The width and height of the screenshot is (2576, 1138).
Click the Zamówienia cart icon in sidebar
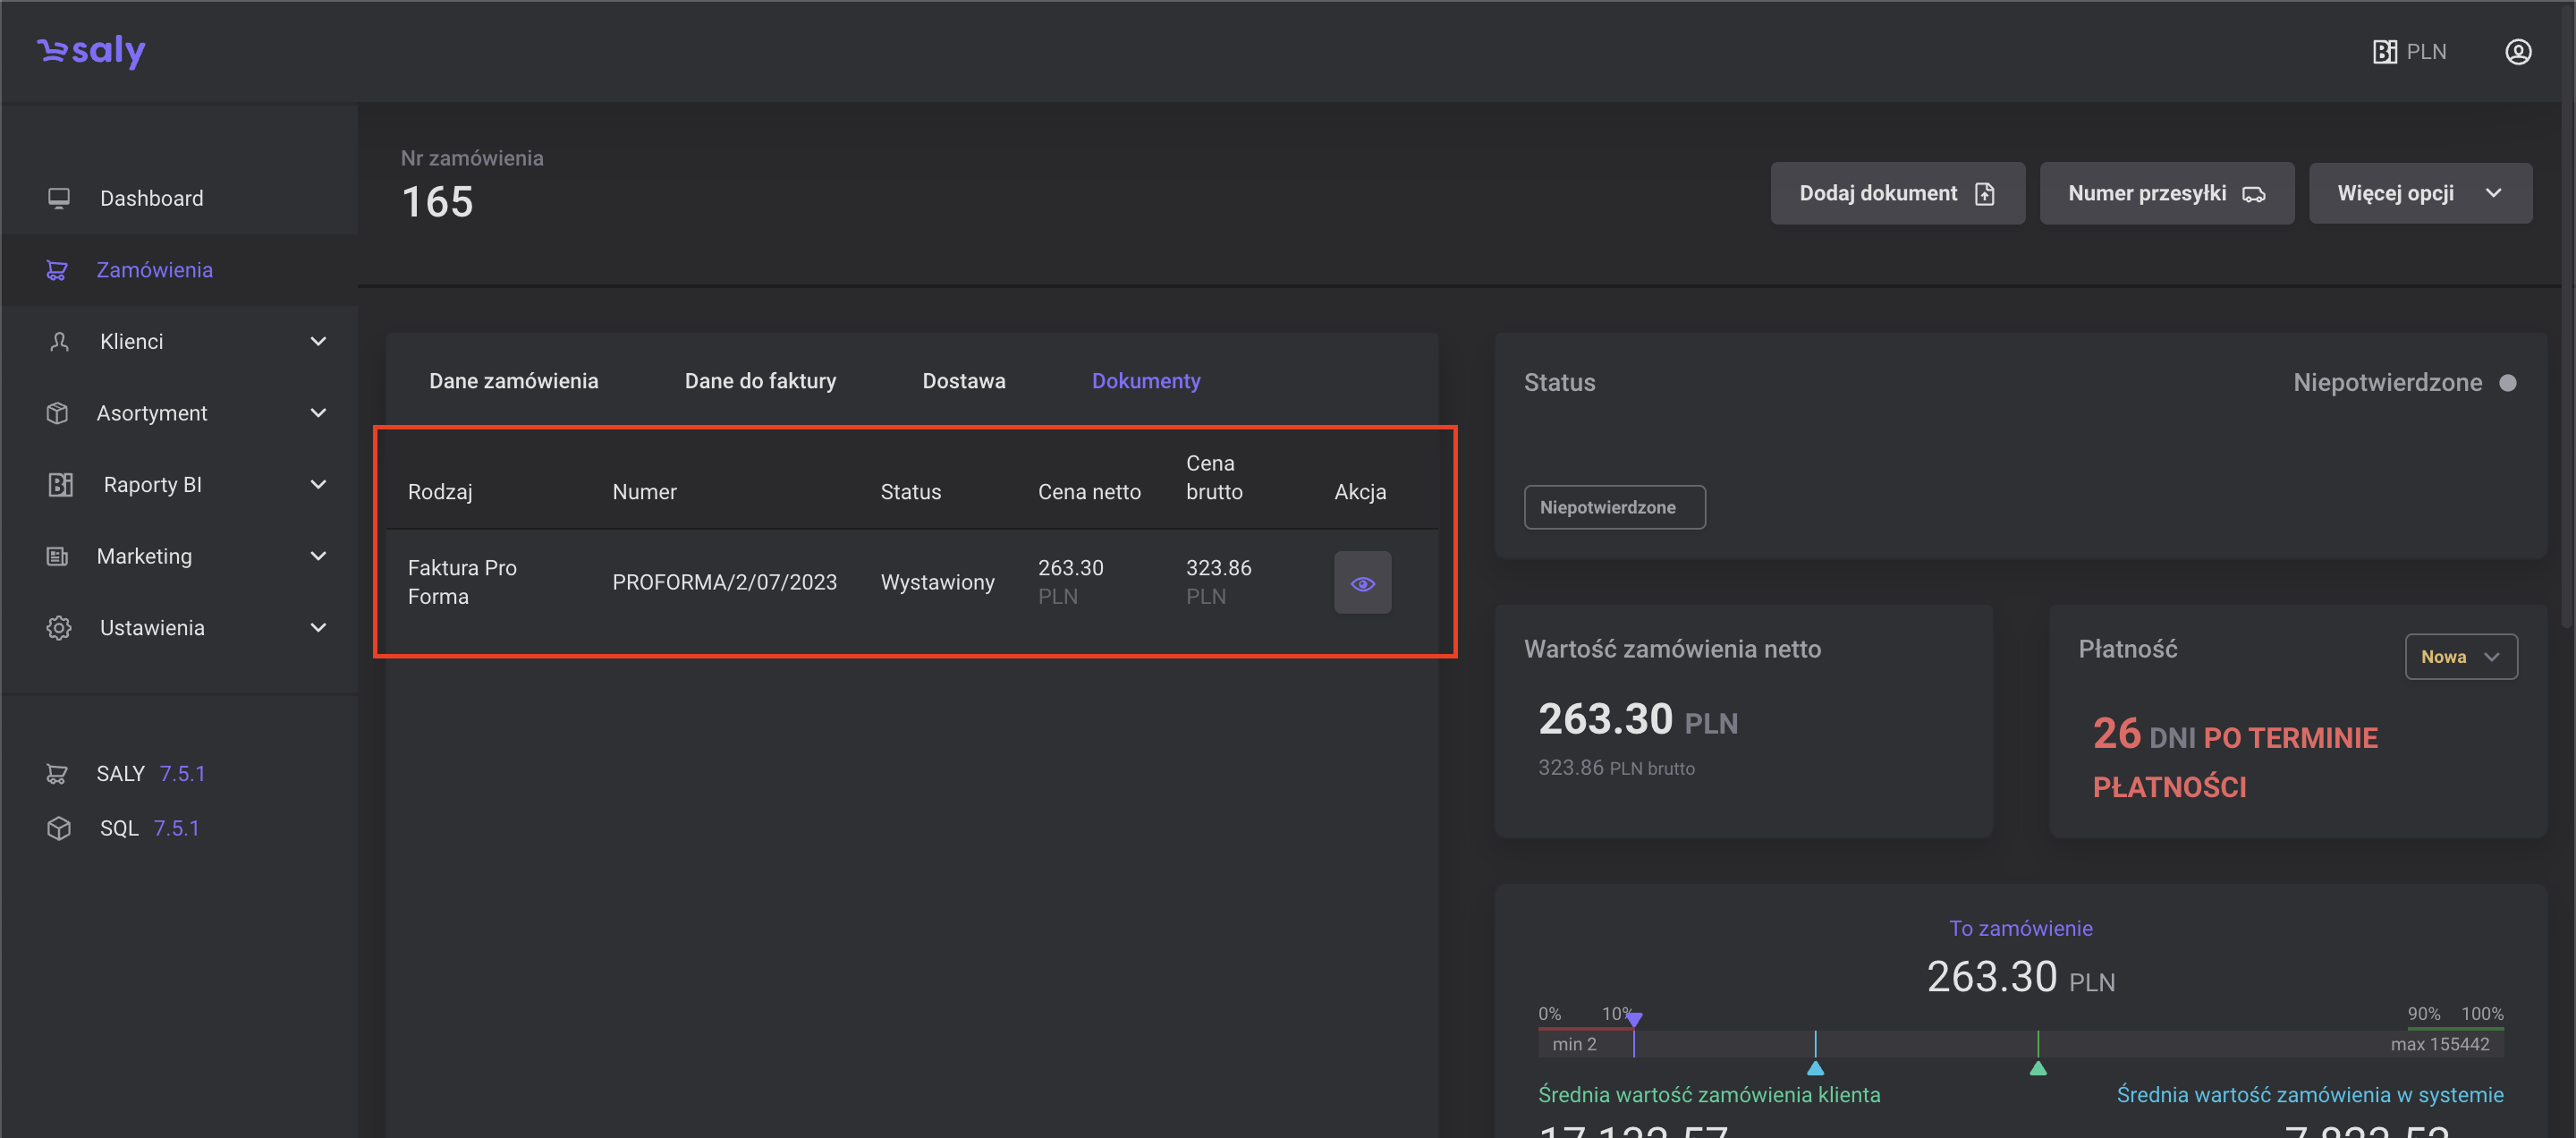(x=57, y=270)
